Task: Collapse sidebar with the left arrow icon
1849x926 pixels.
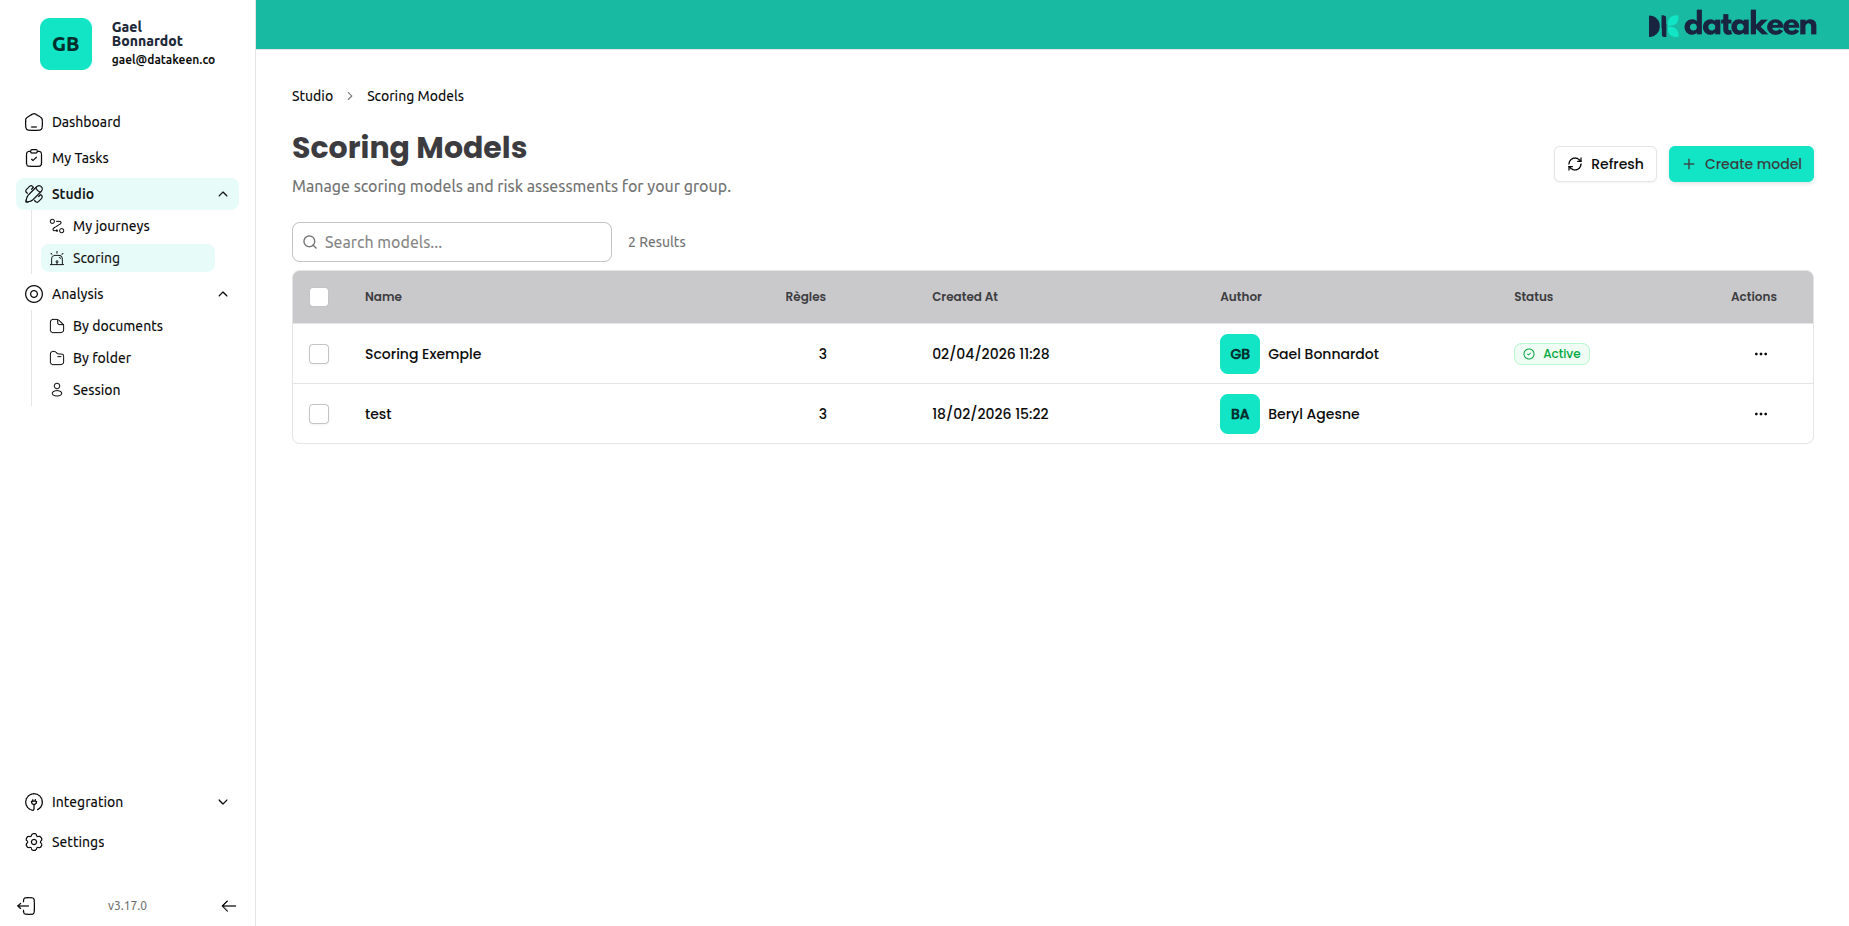Action: pos(229,906)
